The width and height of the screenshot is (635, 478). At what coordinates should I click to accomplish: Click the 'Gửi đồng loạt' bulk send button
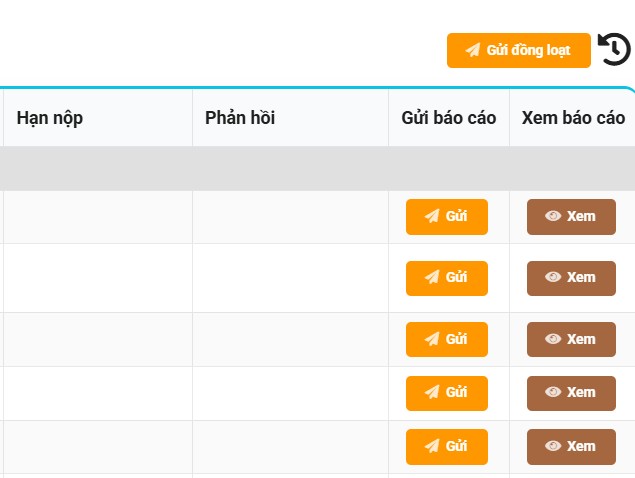pyautogui.click(x=518, y=50)
